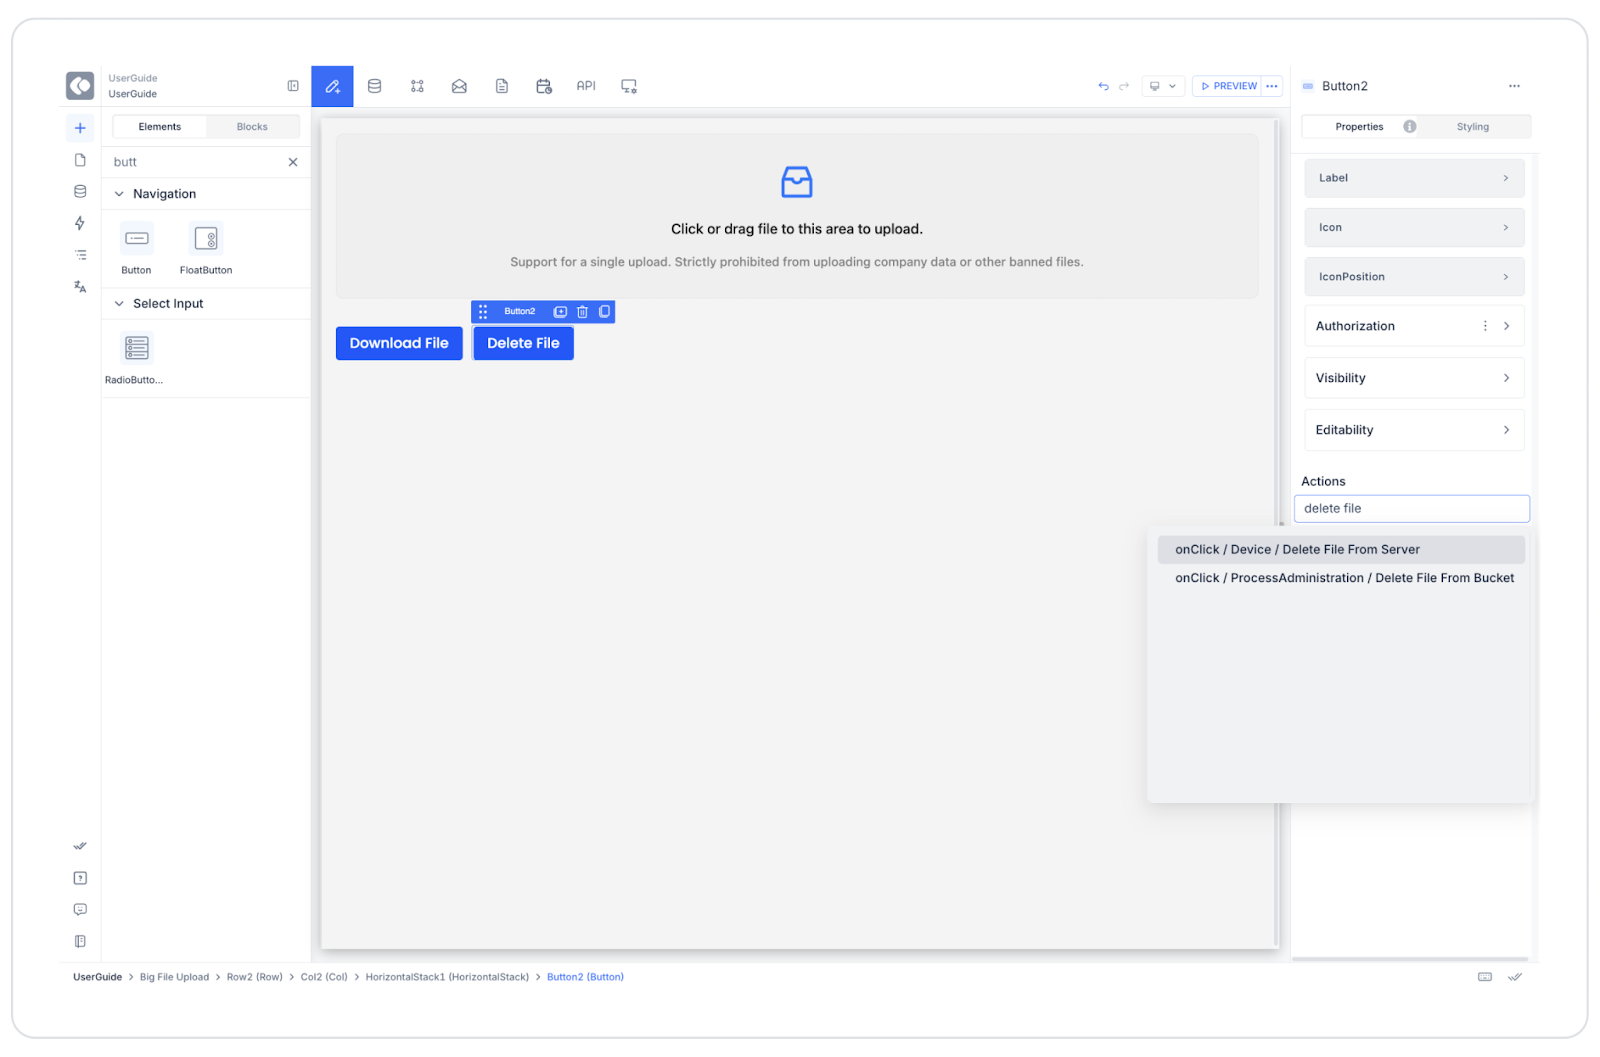Open the document icon in top toolbar
The height and width of the screenshot is (1057, 1600).
pos(502,86)
